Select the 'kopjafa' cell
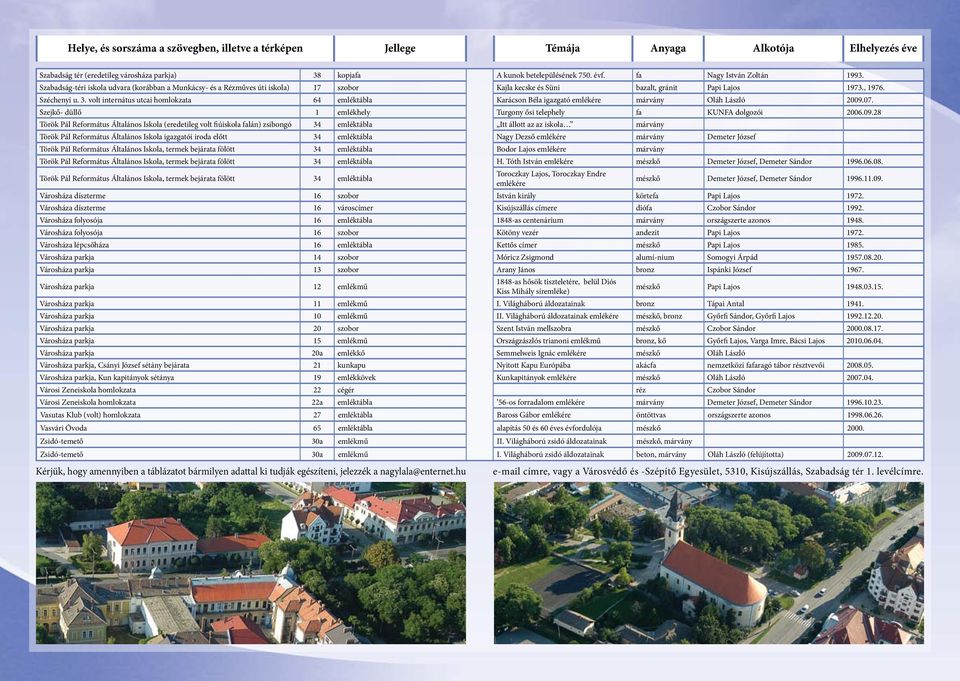This screenshot has height=681, width=960. pyautogui.click(x=400, y=75)
